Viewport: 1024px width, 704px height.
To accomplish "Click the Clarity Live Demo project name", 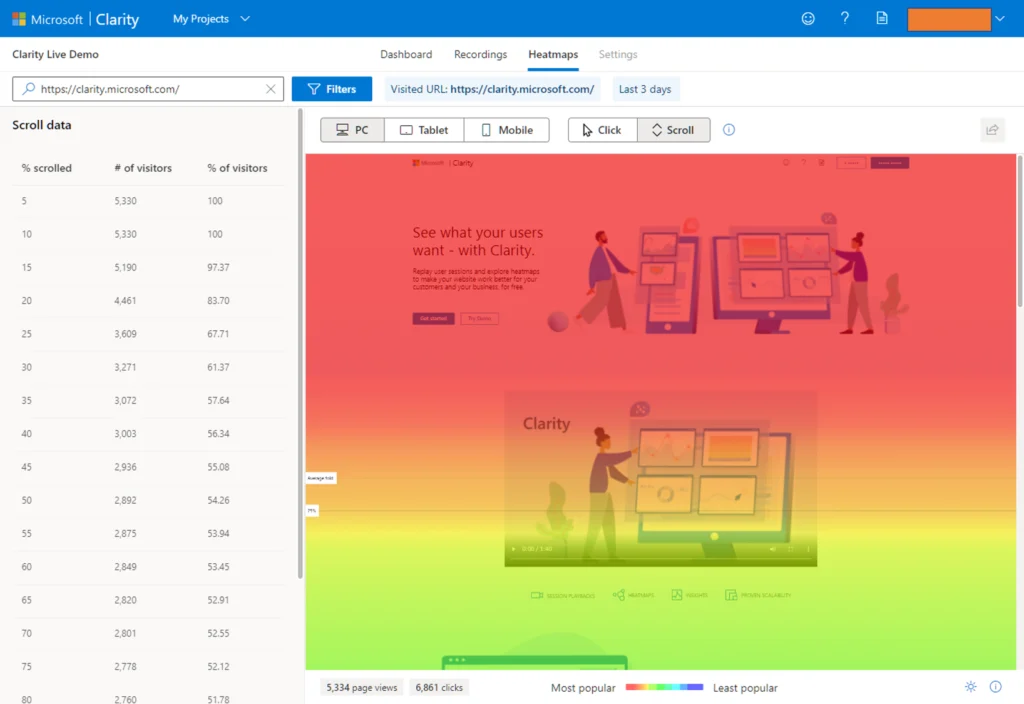I will pyautogui.click(x=56, y=54).
